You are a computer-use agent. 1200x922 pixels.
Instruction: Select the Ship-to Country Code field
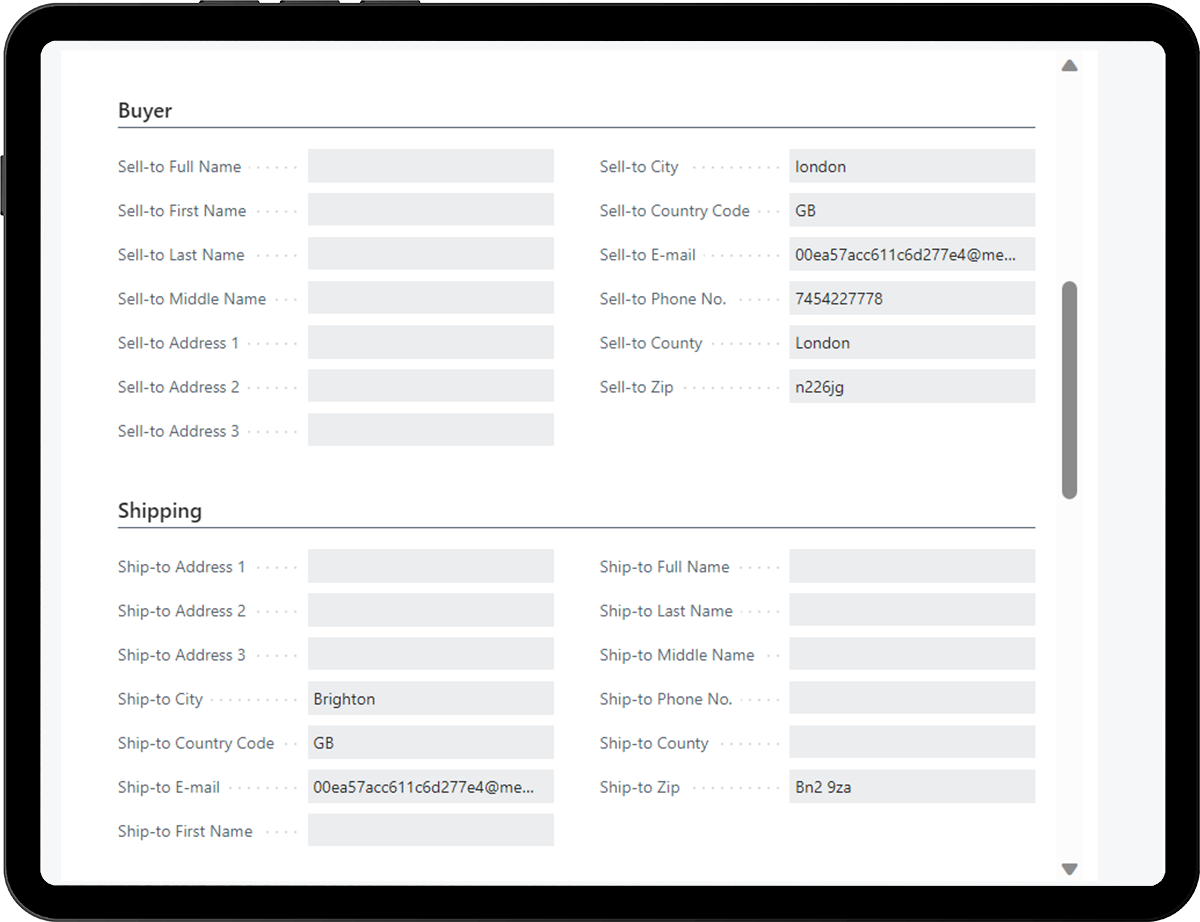[430, 743]
